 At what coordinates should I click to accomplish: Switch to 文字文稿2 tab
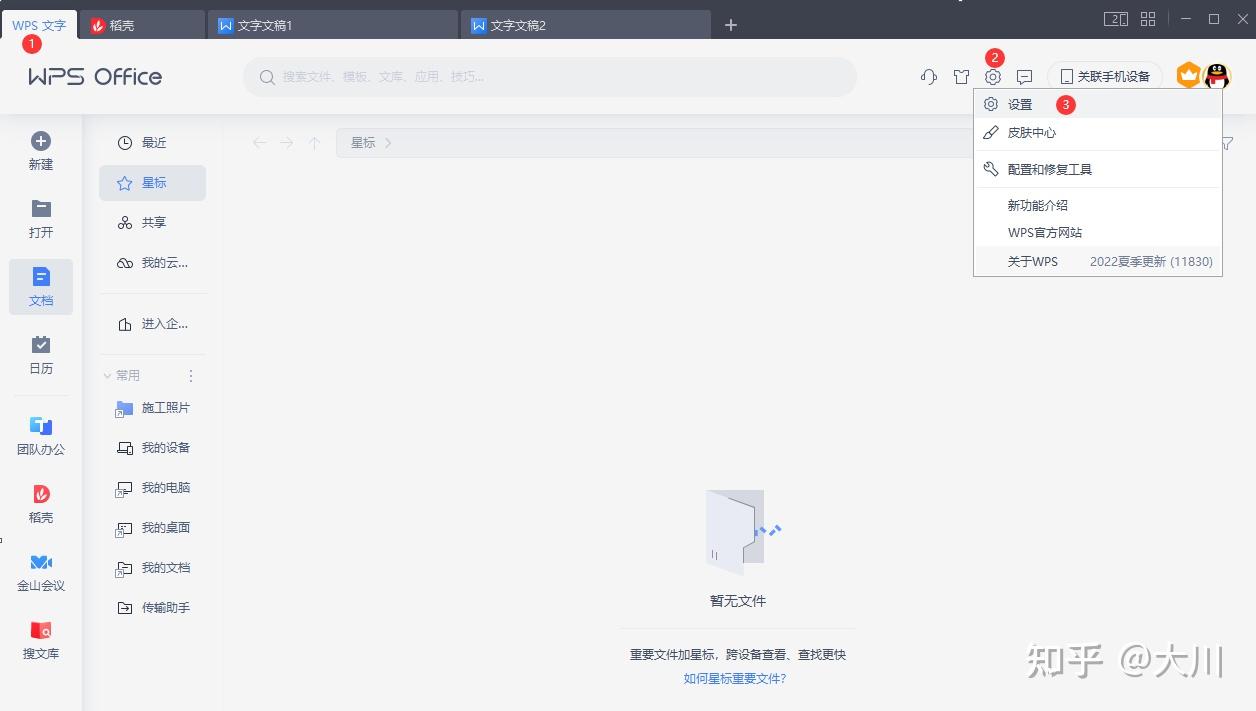584,25
